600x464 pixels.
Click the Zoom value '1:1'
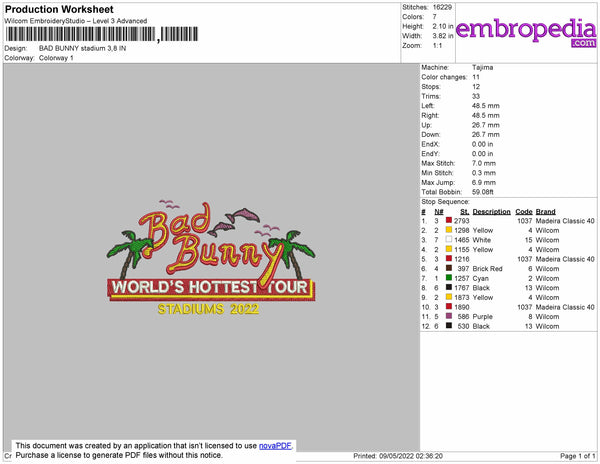click(x=437, y=46)
